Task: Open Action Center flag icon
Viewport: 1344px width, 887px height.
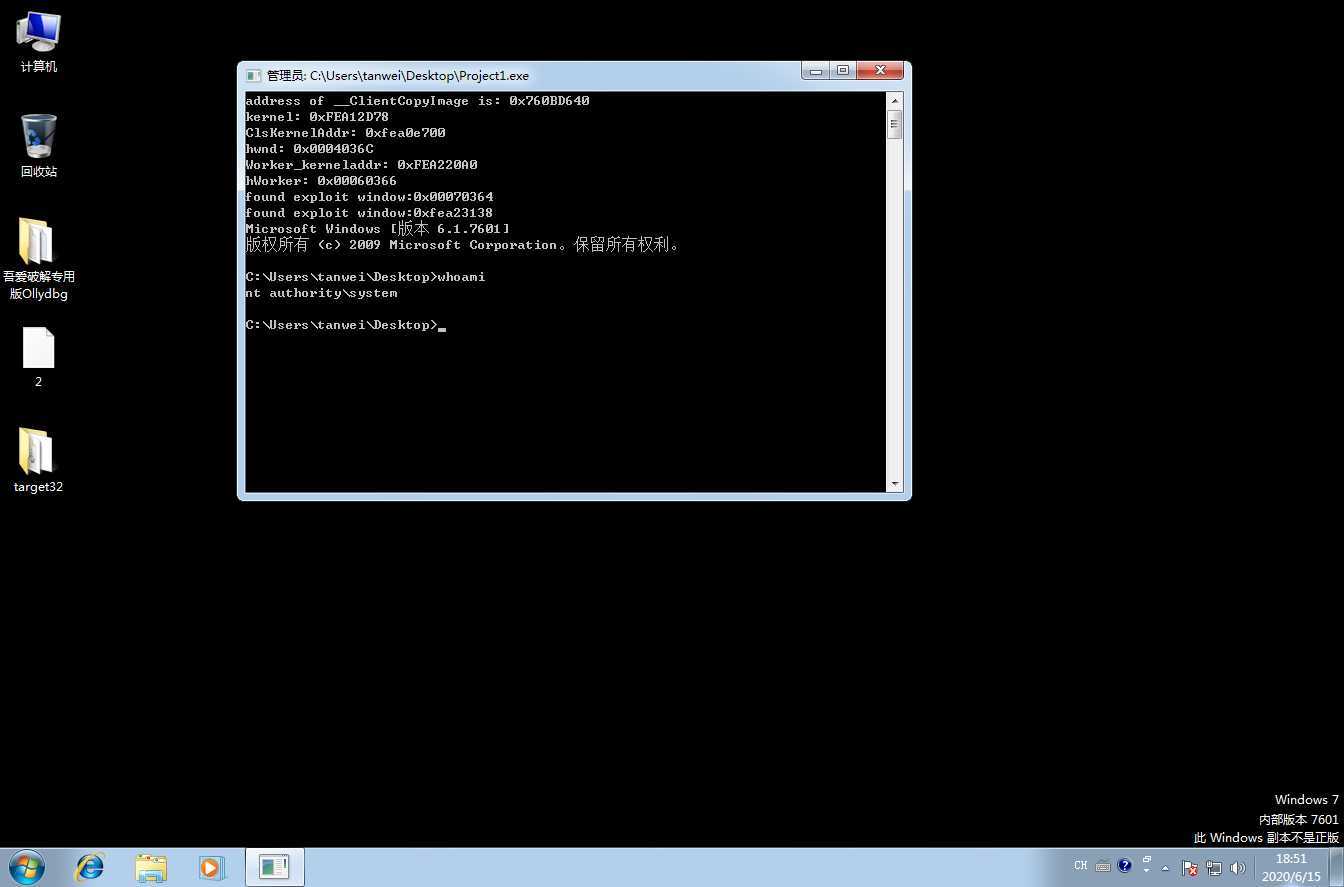Action: 1190,868
